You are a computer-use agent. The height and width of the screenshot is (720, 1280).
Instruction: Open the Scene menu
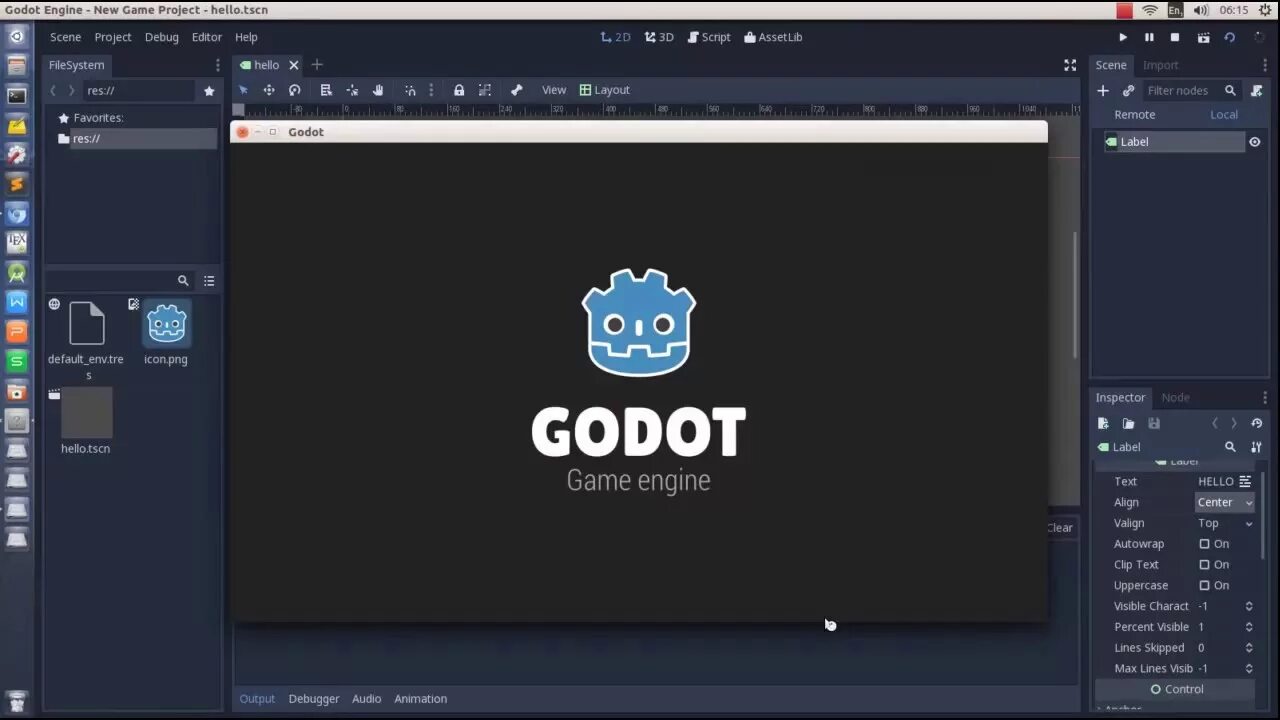[66, 37]
